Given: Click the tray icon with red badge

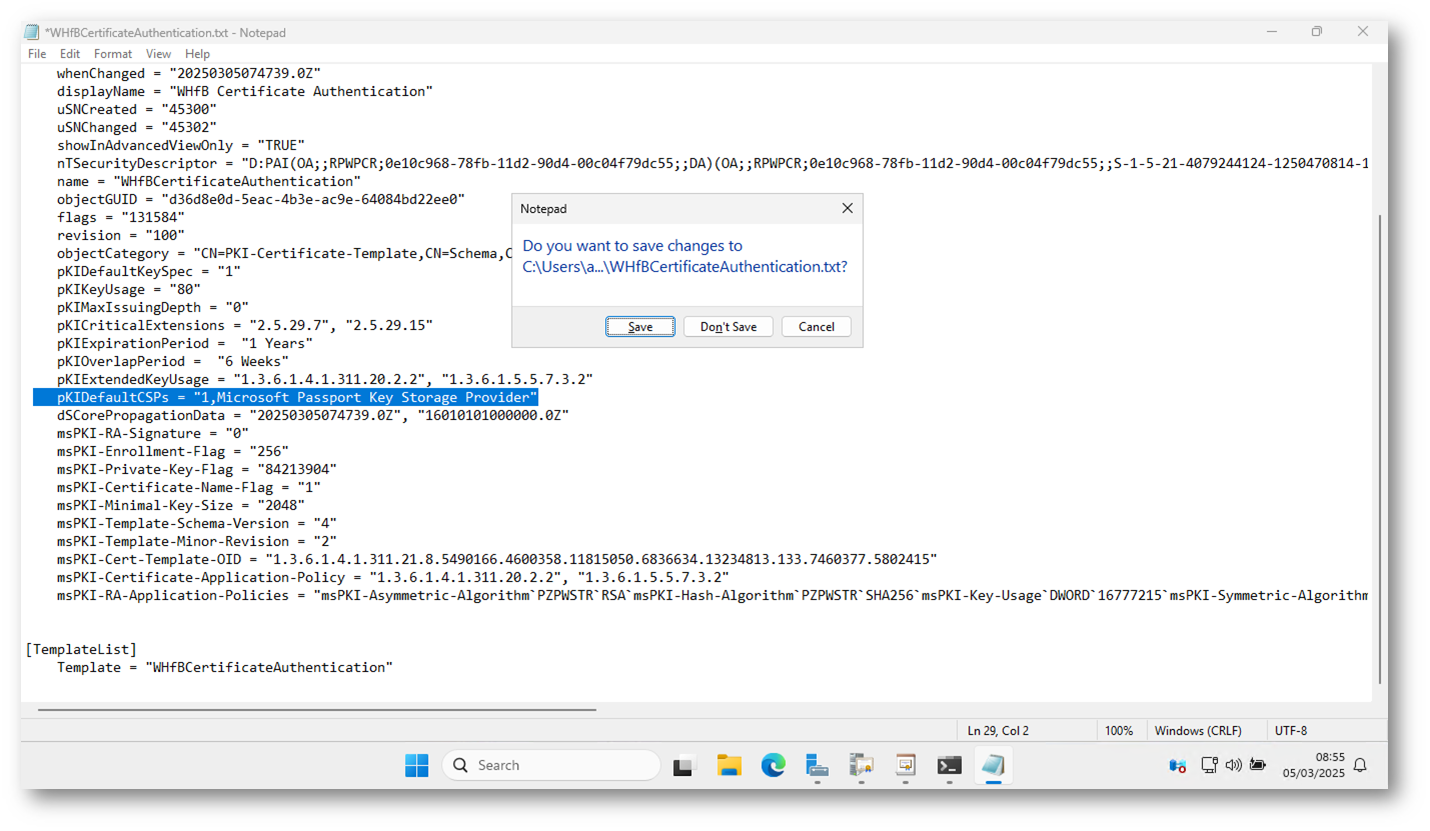Looking at the screenshot, I should pos(1178,766).
